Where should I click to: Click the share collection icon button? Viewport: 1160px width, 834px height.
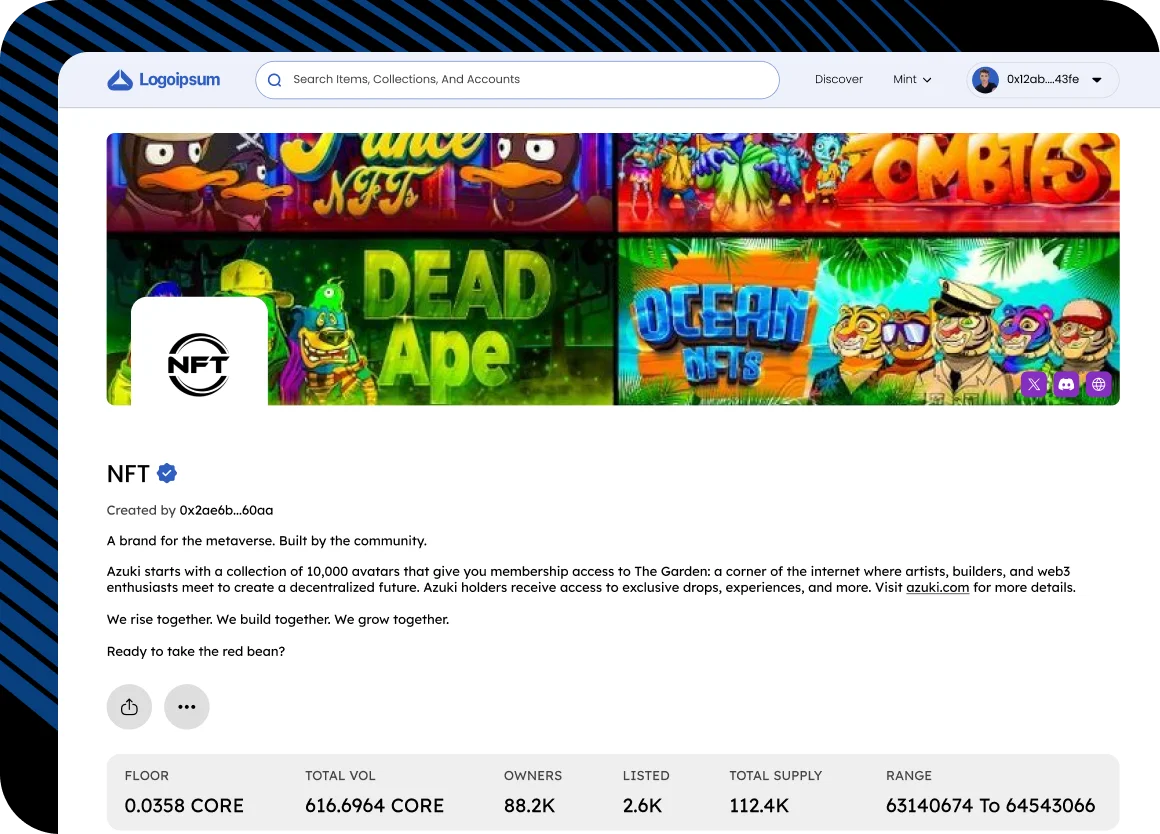click(129, 707)
